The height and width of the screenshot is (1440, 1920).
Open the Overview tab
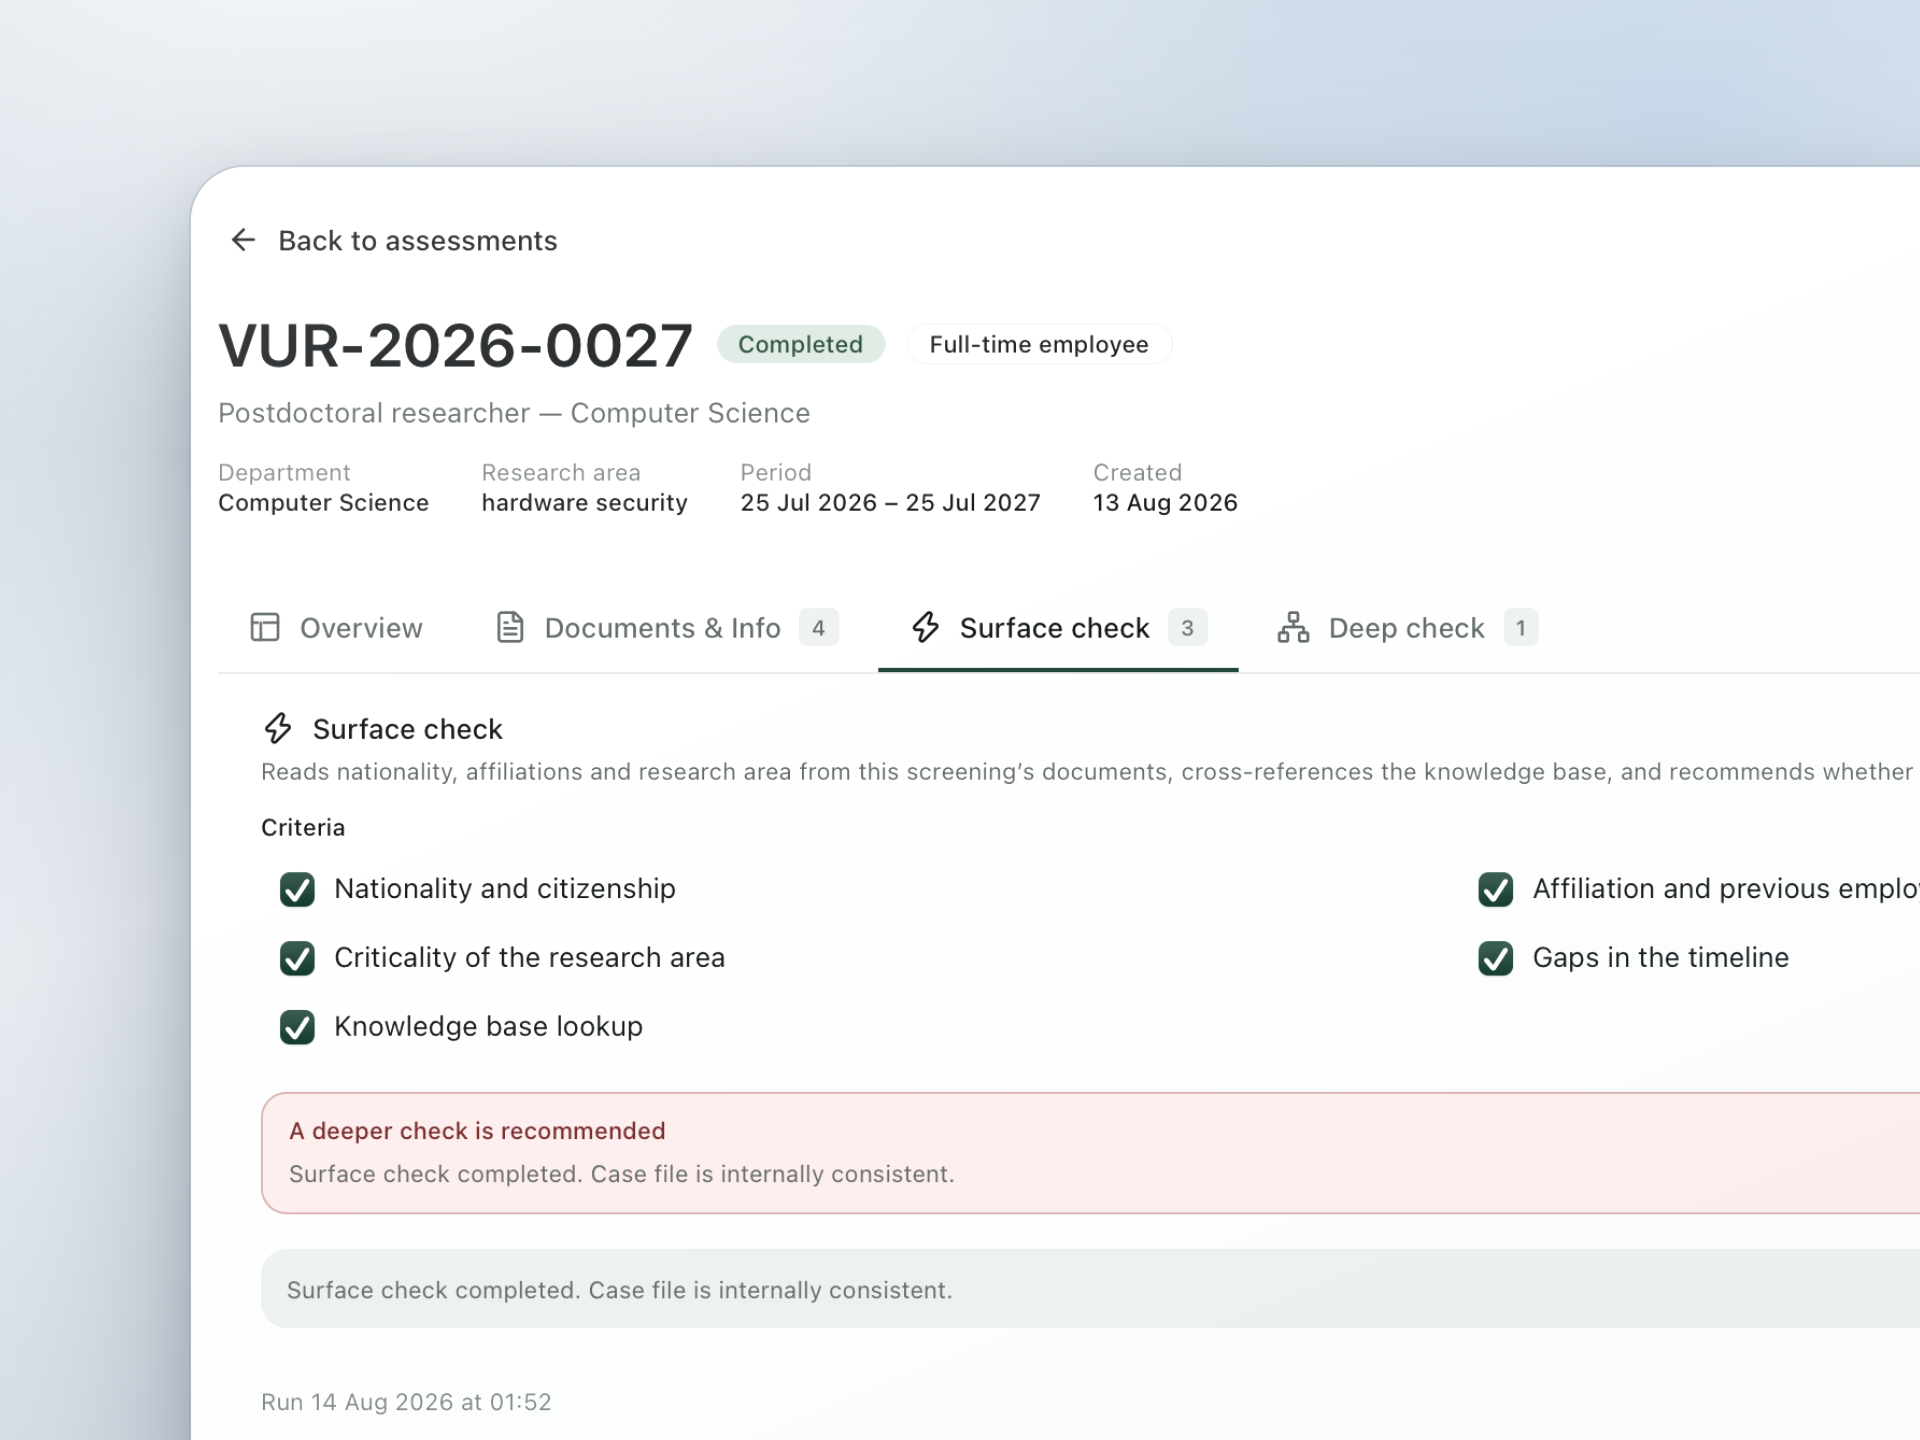coord(336,628)
